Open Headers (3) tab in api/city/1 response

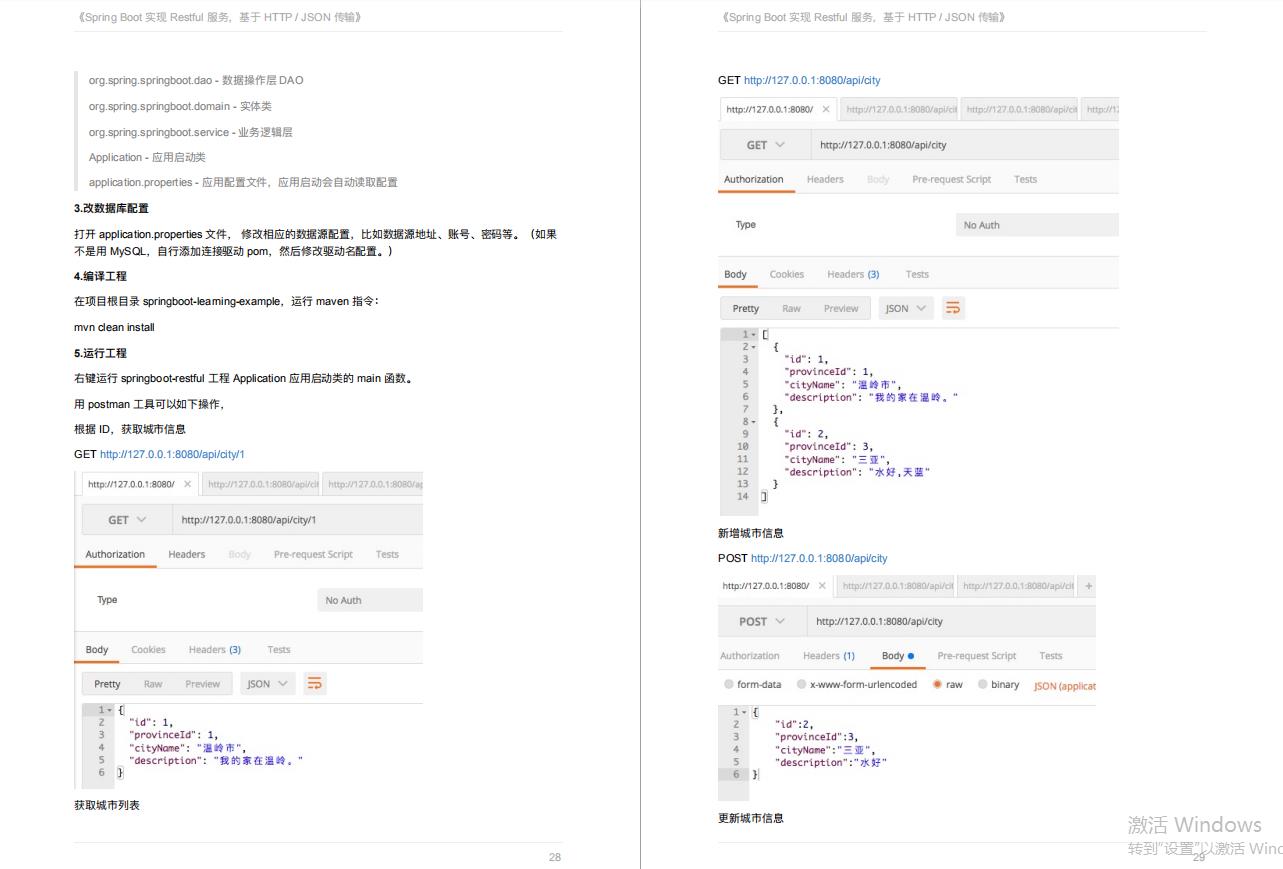(215, 650)
